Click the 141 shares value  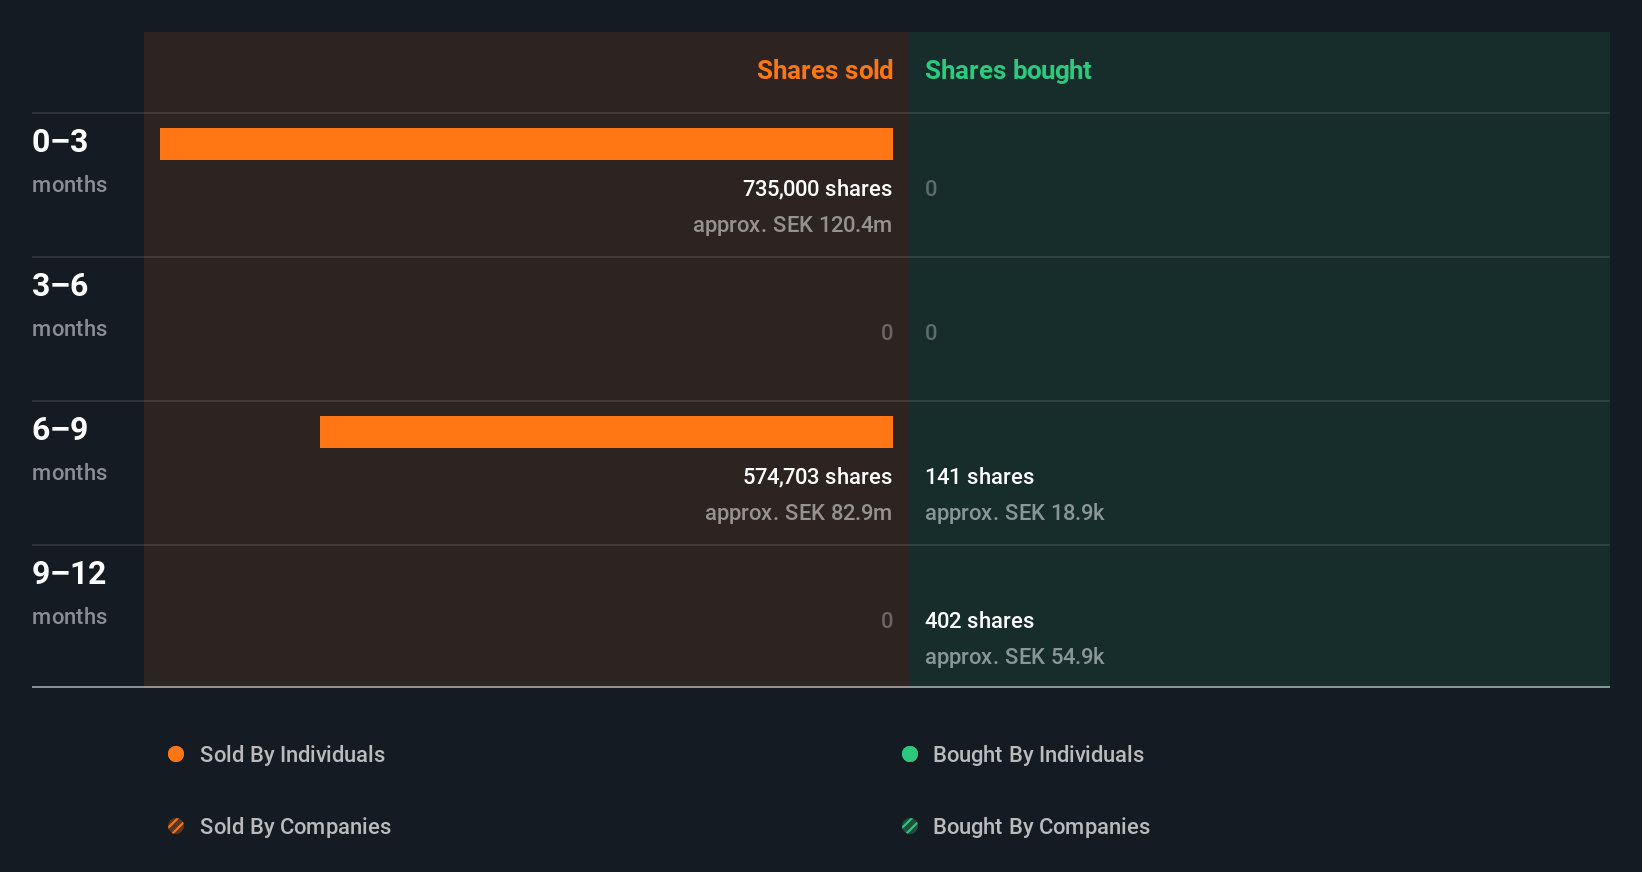tap(979, 476)
